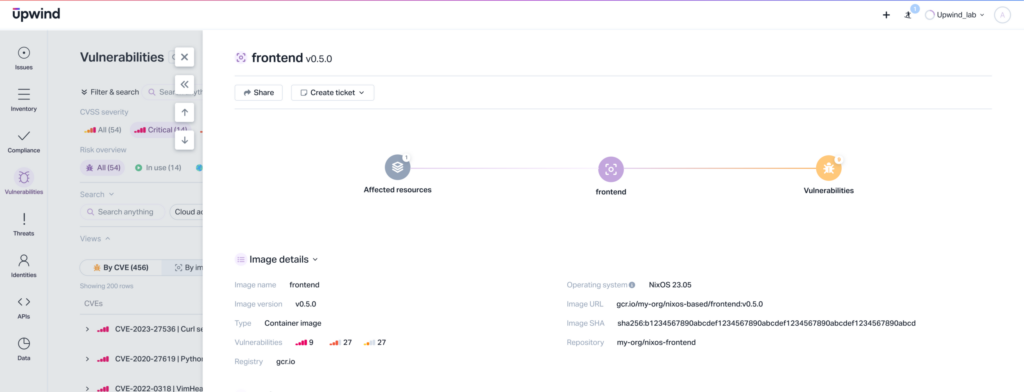Viewport: 1024px width, 392px height.
Task: Open APIs sidebar section
Action: click(x=24, y=307)
